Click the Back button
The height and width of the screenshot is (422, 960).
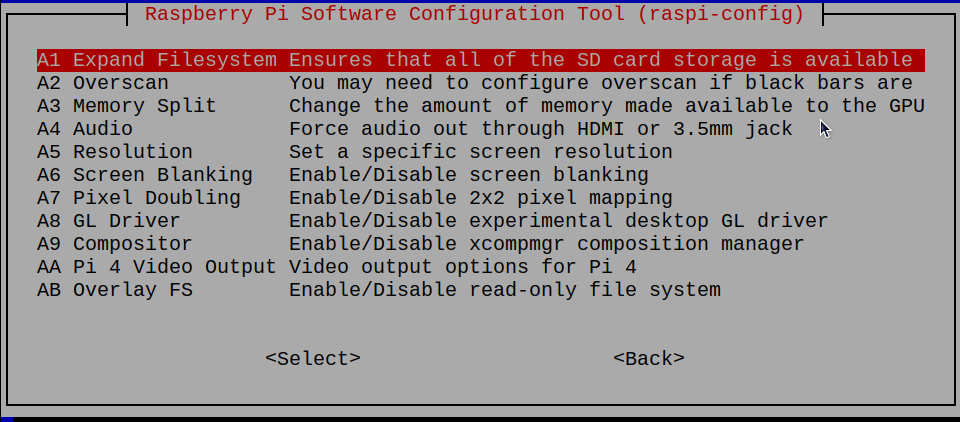tap(649, 358)
